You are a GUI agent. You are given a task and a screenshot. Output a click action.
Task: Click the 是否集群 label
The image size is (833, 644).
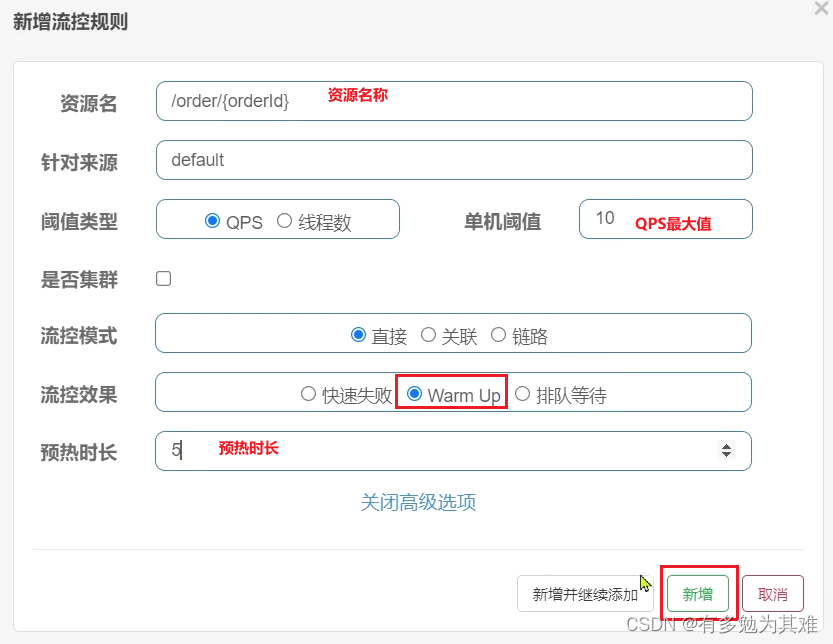point(79,279)
